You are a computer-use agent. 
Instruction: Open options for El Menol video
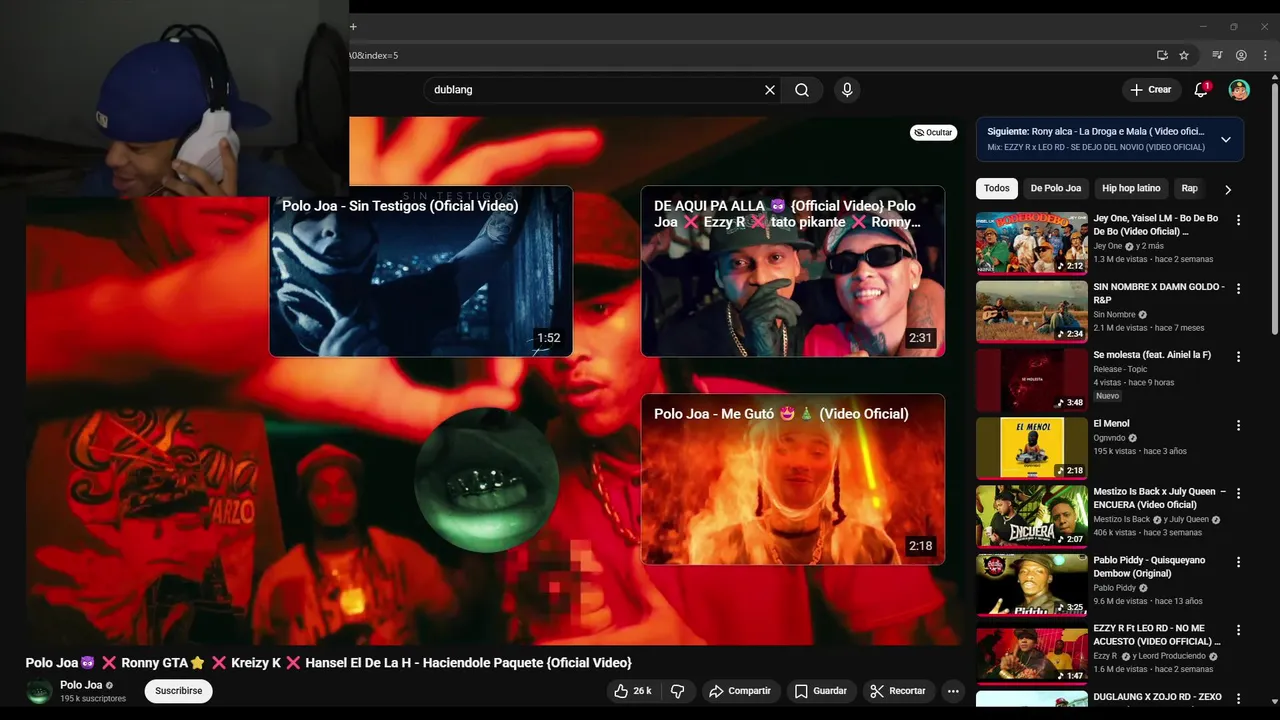(x=1238, y=425)
